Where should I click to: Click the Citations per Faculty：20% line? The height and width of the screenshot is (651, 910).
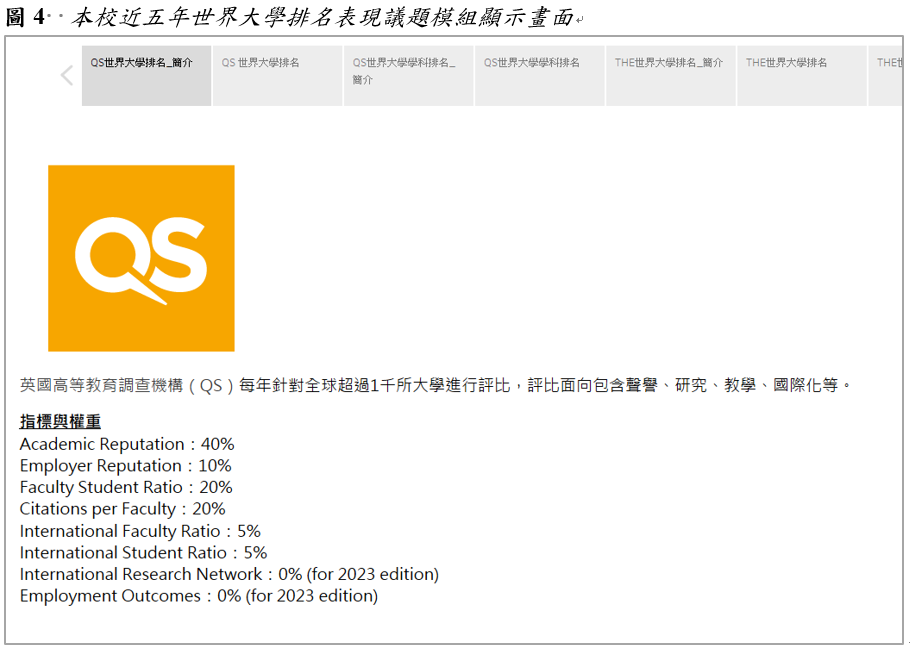pos(122,509)
